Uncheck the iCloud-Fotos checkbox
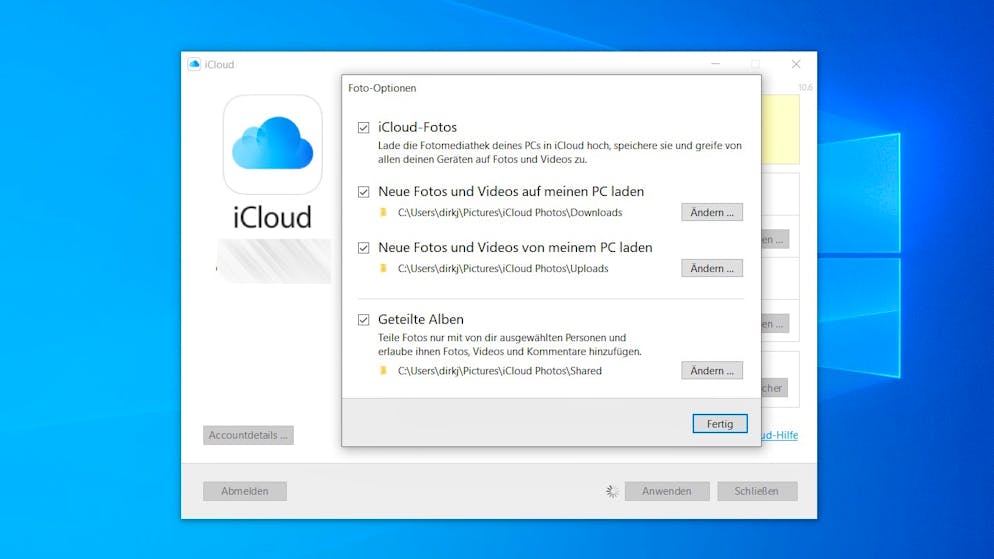 point(363,127)
